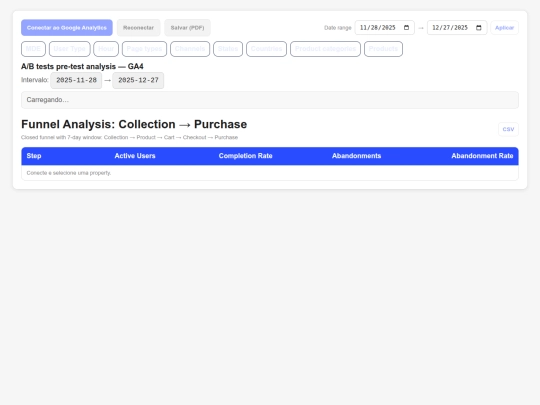Image resolution: width=540 pixels, height=405 pixels.
Task: Click 'Conecte e selecione uma property' row
Action: [x=270, y=173]
